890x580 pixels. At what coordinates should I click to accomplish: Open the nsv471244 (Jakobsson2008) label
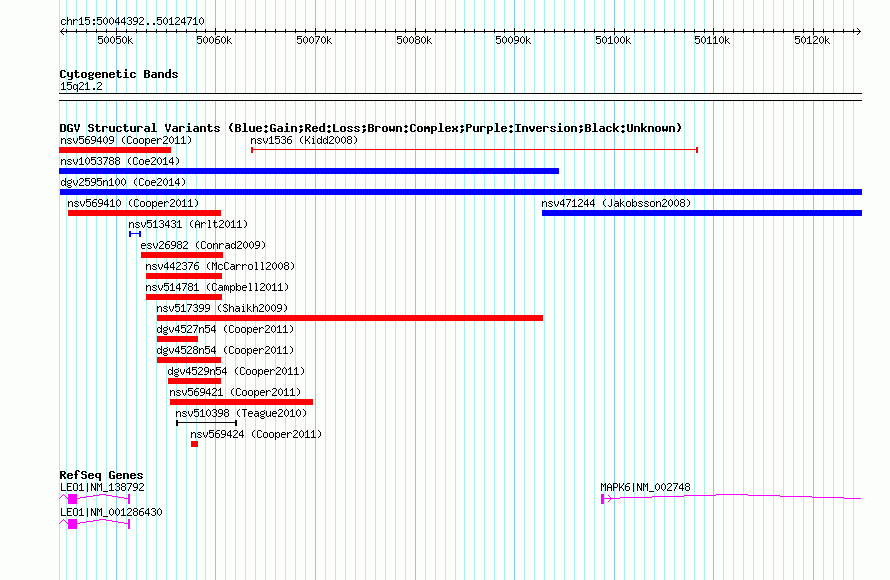(x=616, y=203)
